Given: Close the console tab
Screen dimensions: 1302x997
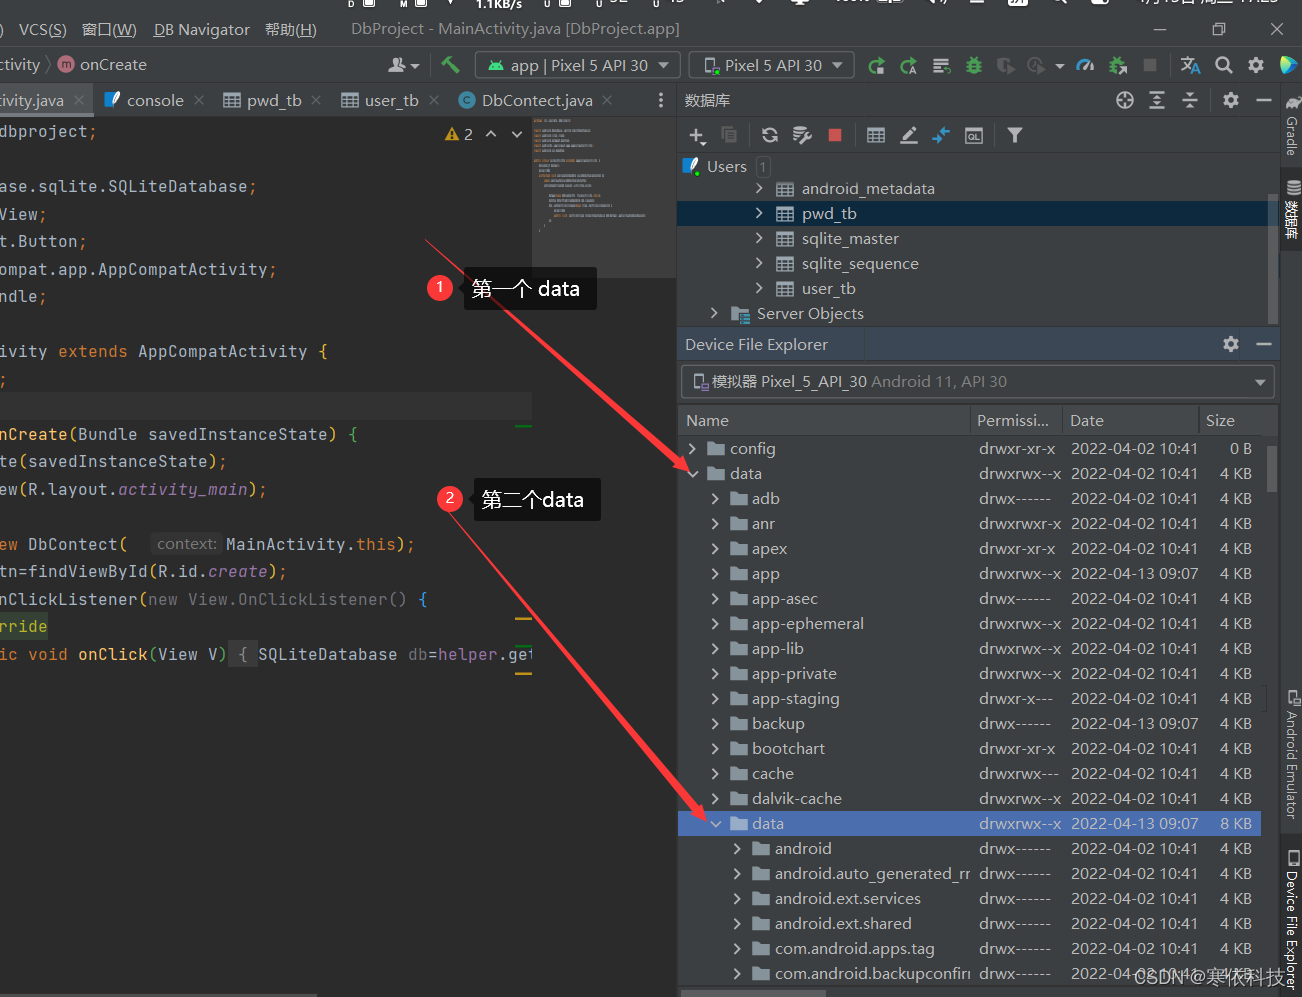Looking at the screenshot, I should [199, 100].
